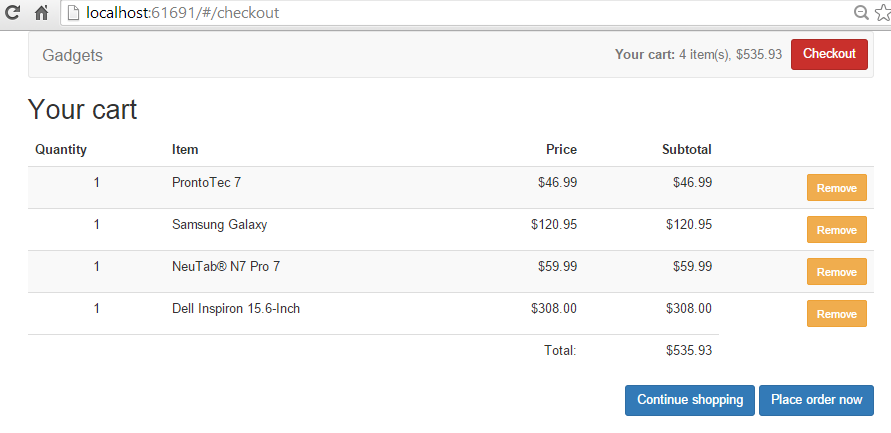Click the zoom magnifier icon in address bar
The height and width of the screenshot is (433, 891).
(861, 13)
